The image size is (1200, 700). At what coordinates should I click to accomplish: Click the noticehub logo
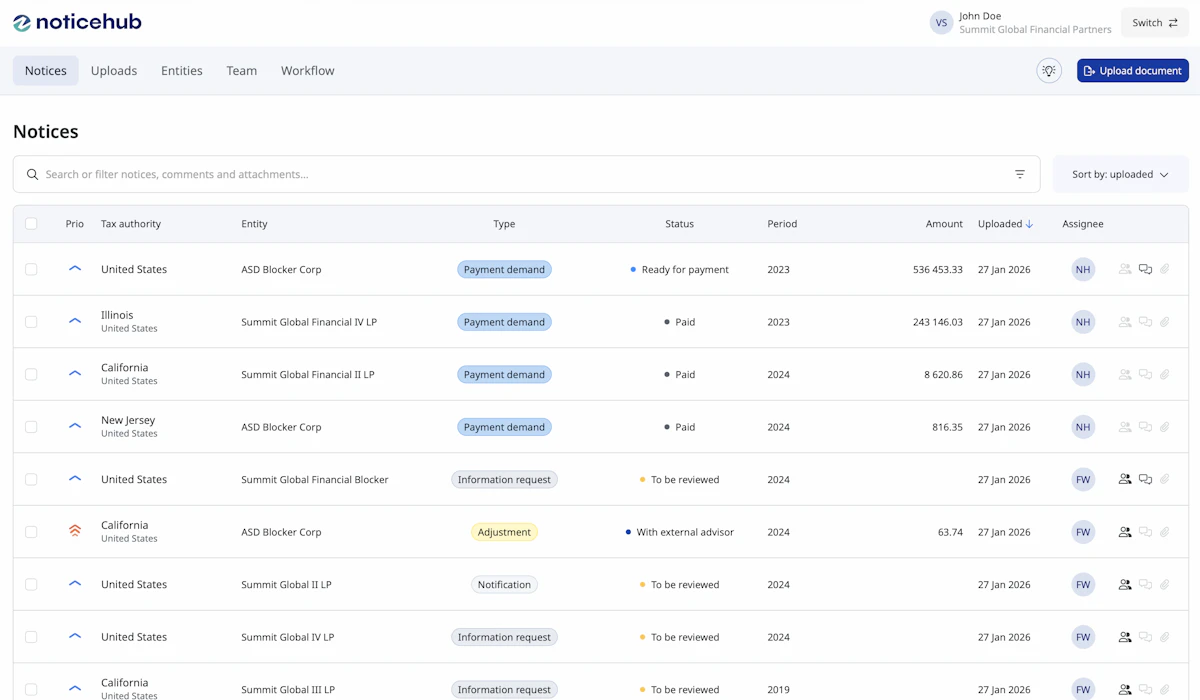[x=77, y=22]
